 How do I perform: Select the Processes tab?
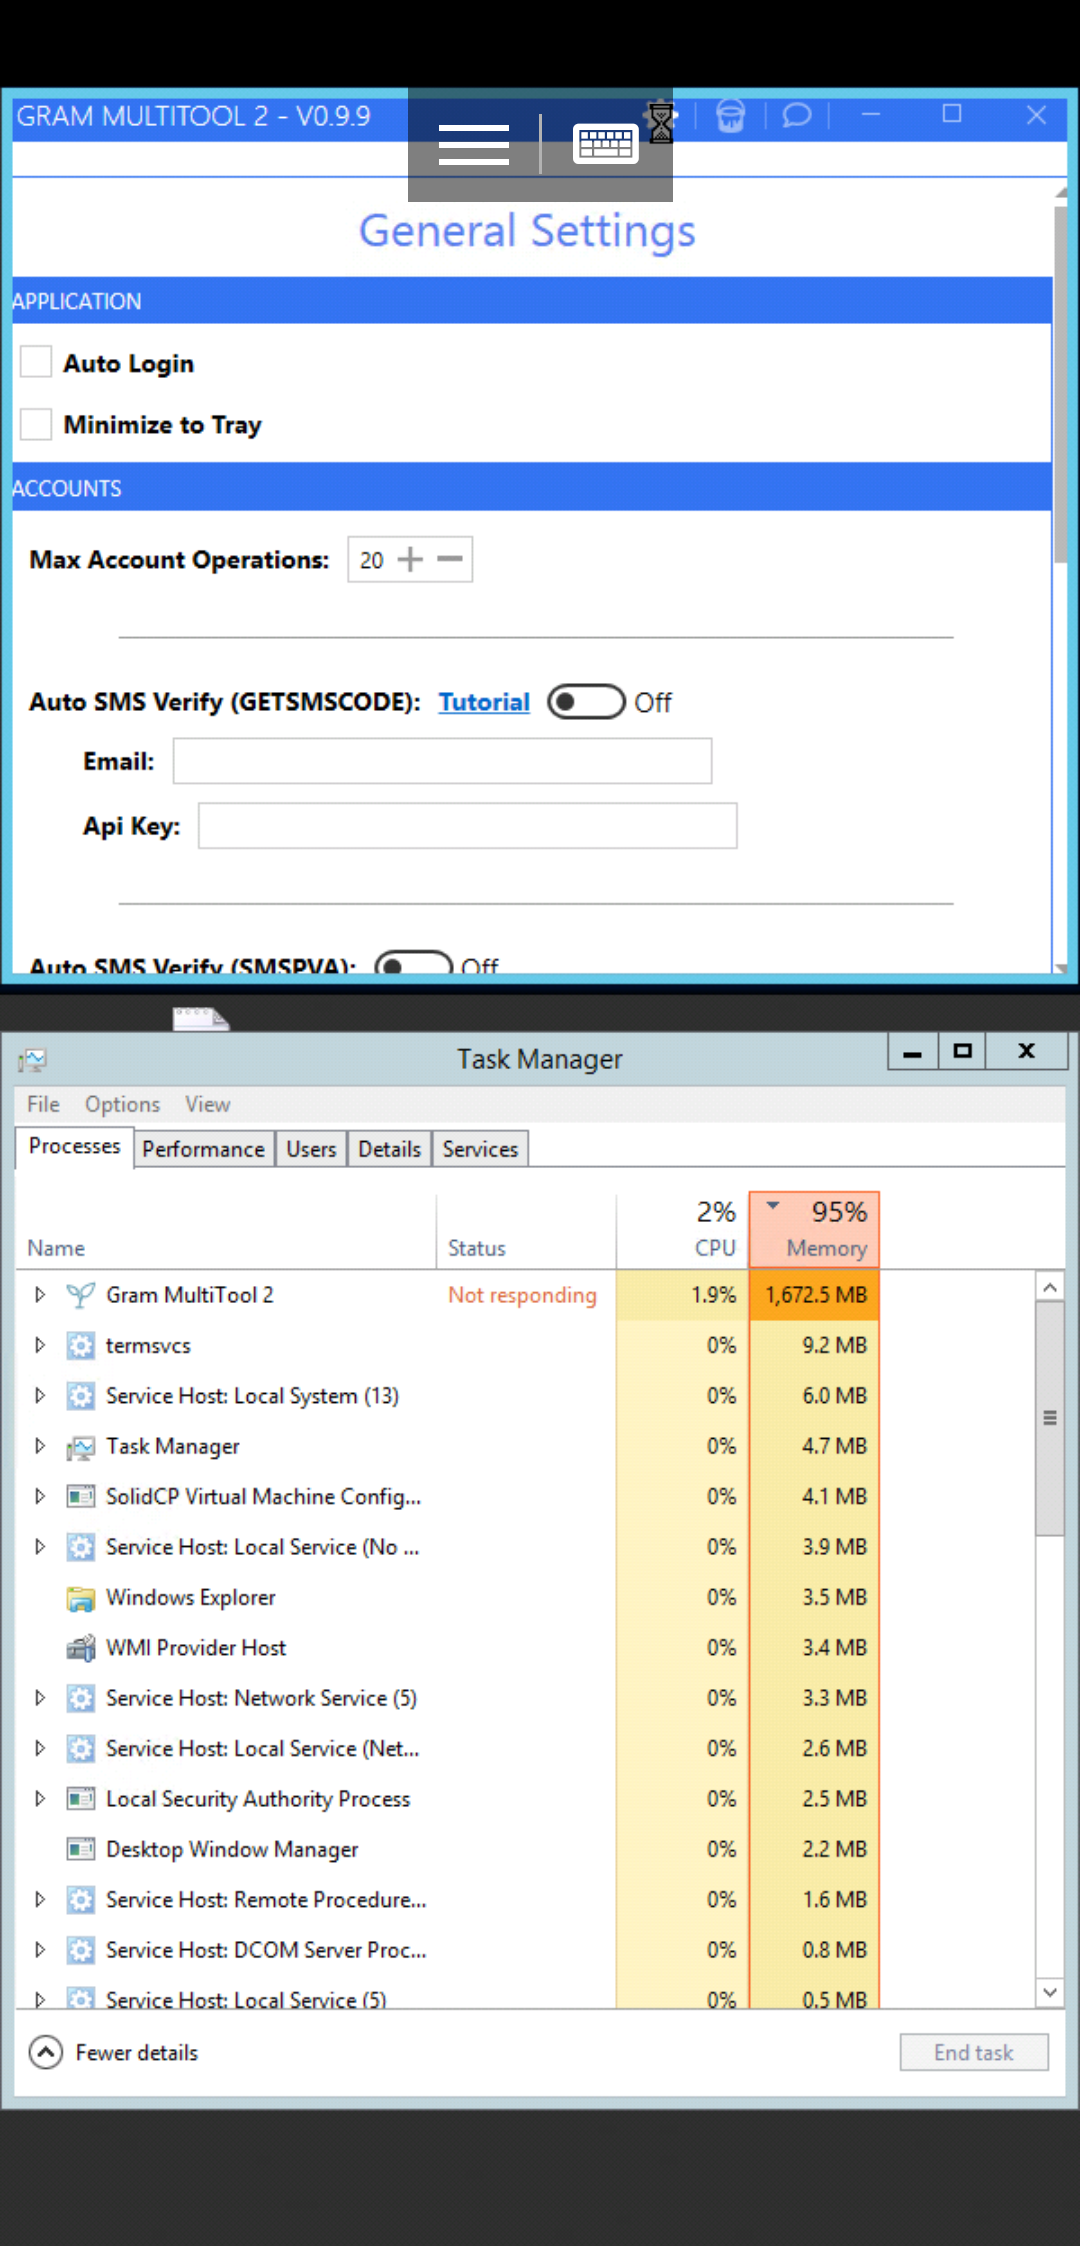click(x=75, y=1146)
